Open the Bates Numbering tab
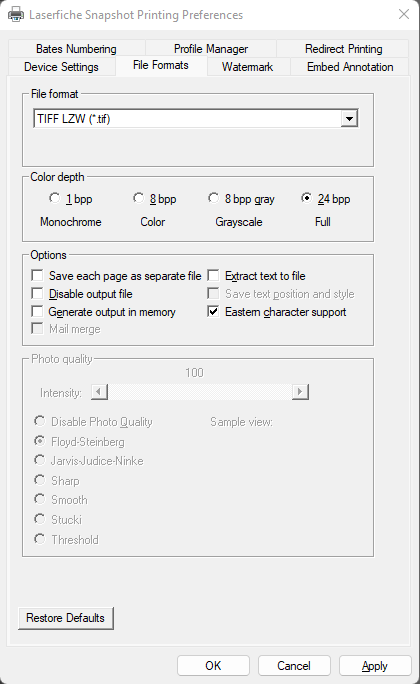This screenshot has height=684, width=420. 76,48
